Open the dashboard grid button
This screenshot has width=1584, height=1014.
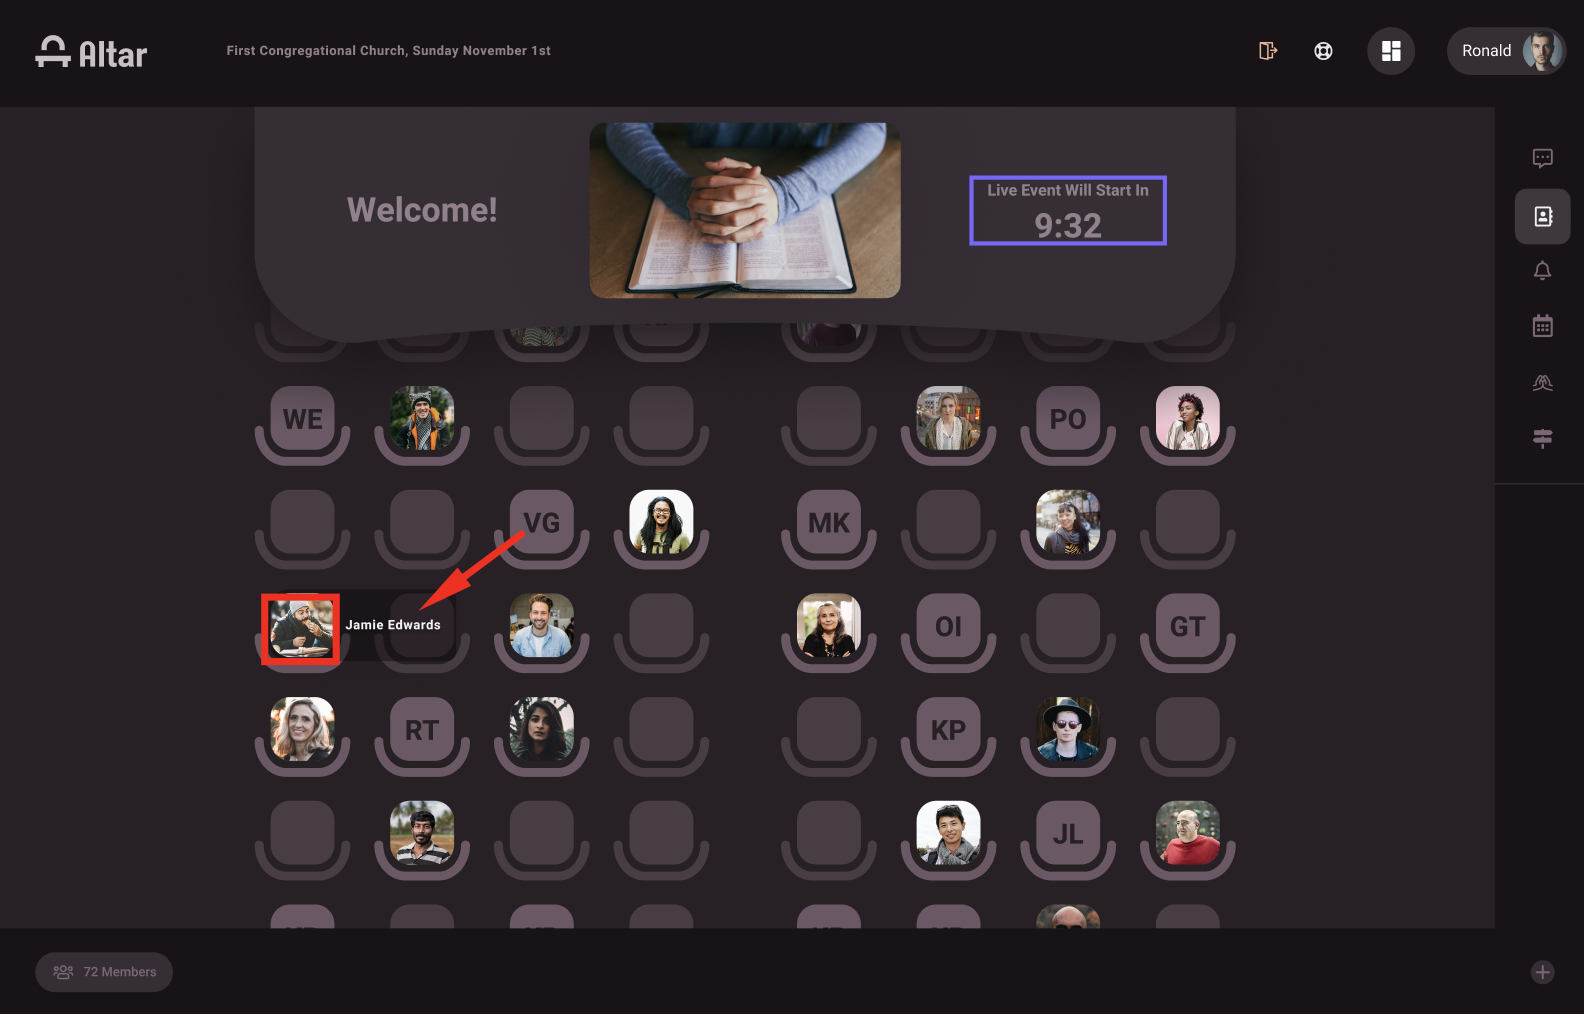pos(1390,51)
